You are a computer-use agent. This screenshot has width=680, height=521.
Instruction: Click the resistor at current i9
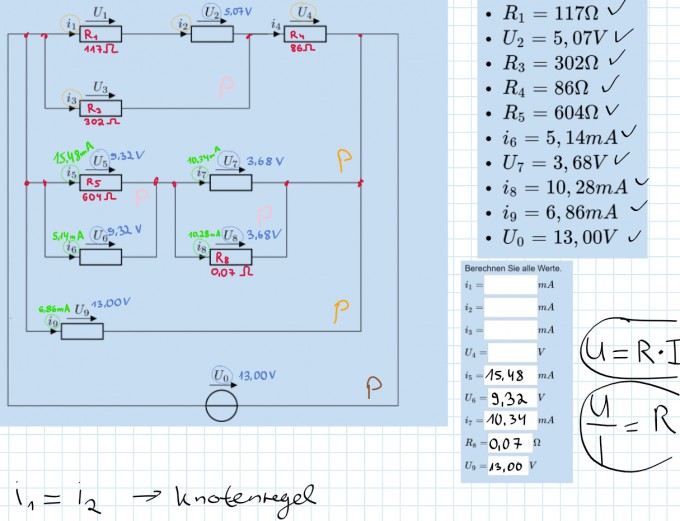(82, 331)
